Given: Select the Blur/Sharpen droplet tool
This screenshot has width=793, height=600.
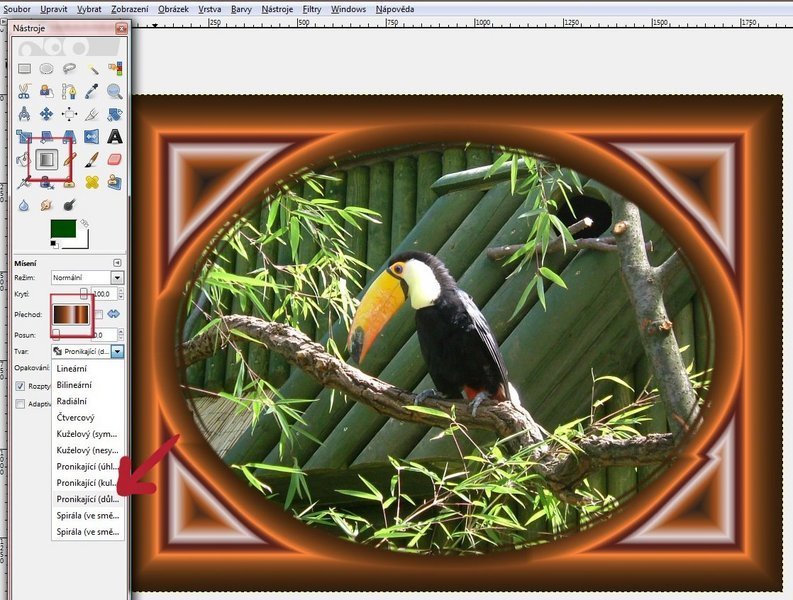Looking at the screenshot, I should [24, 205].
